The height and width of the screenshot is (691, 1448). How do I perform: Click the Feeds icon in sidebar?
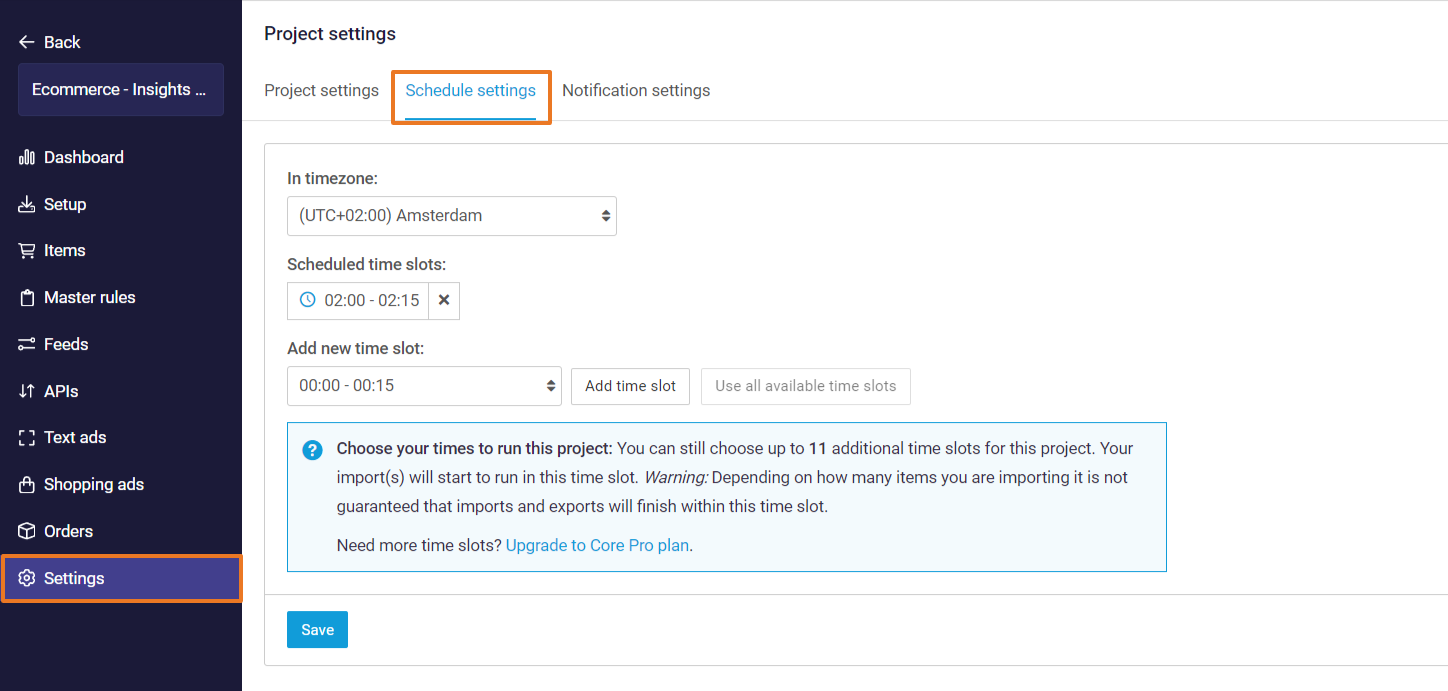[x=27, y=344]
